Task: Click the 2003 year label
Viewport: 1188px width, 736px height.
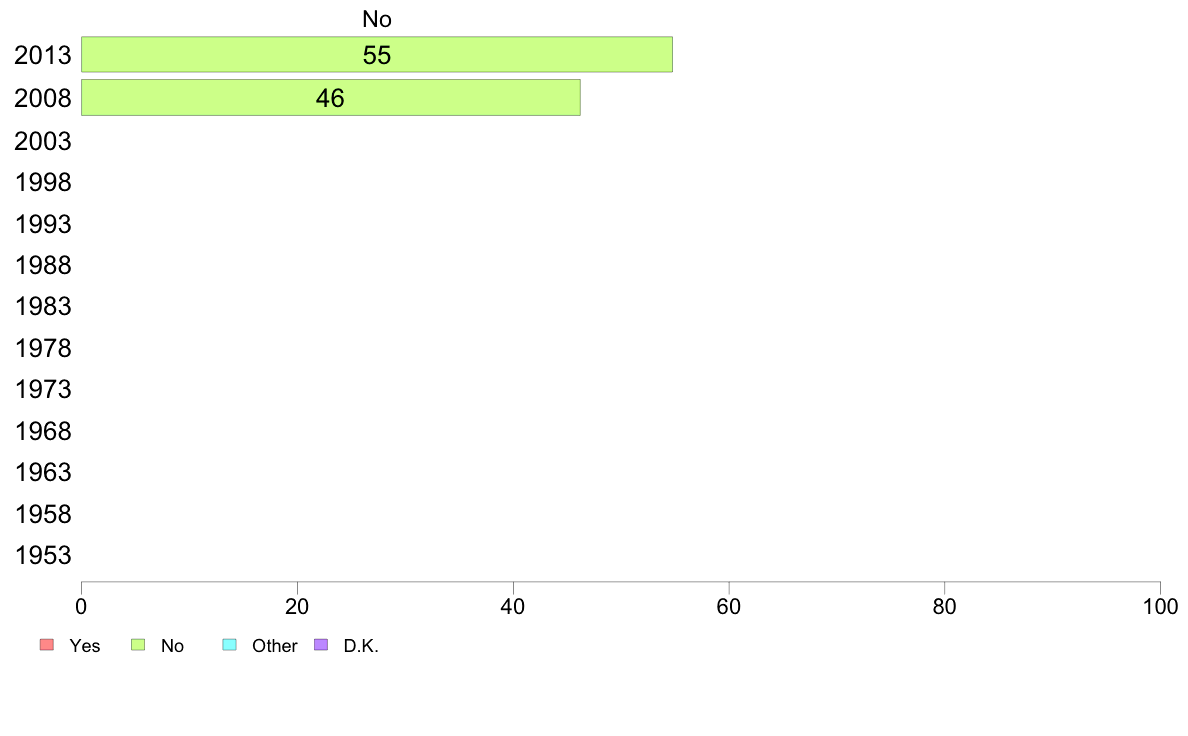Action: (42, 141)
